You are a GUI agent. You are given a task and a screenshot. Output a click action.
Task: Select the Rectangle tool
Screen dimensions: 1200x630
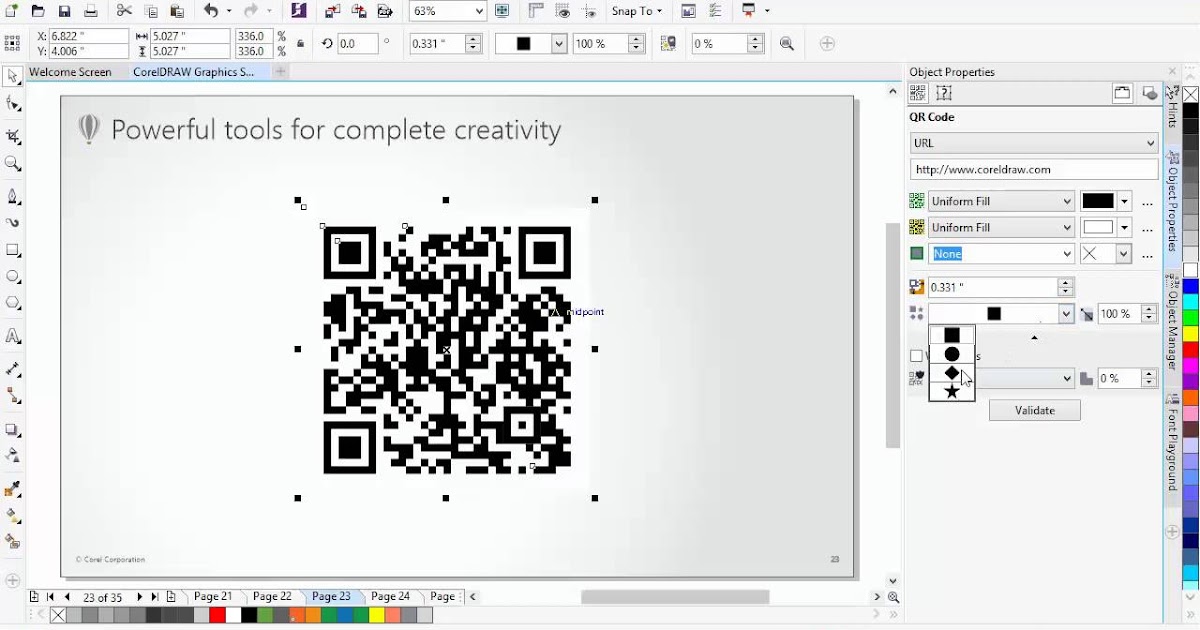(13, 250)
